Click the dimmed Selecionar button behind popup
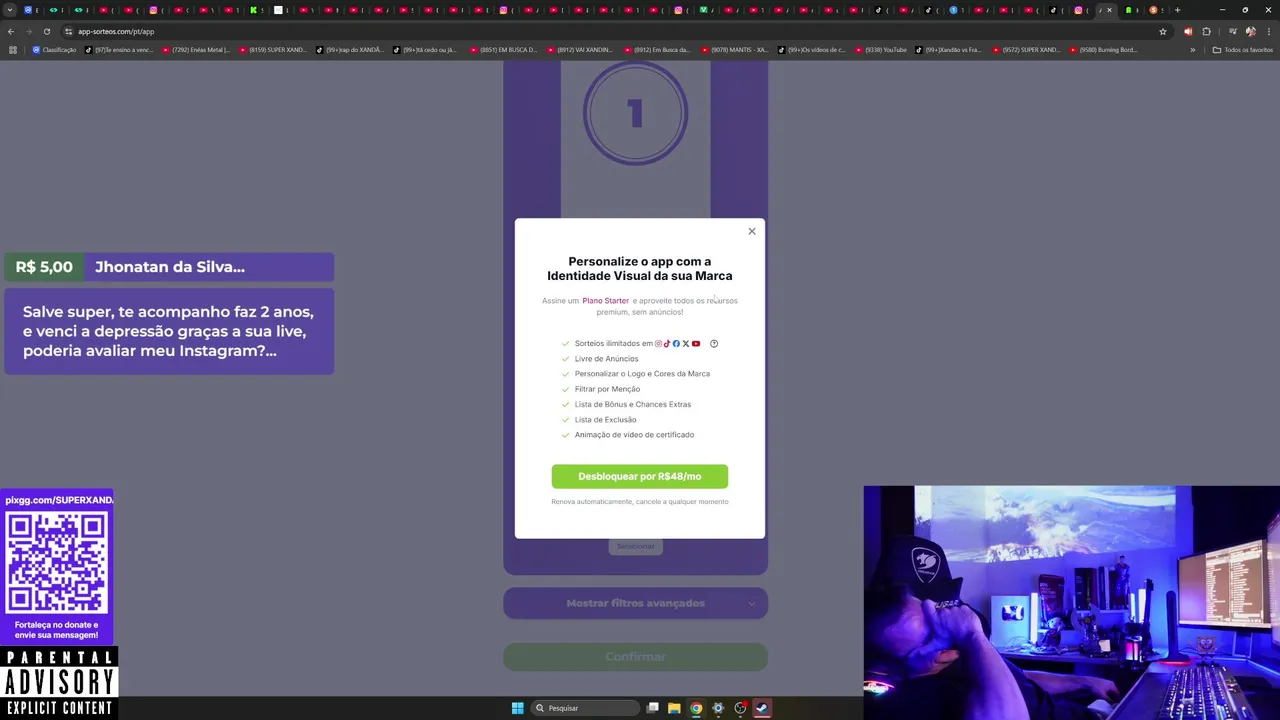 pos(635,546)
